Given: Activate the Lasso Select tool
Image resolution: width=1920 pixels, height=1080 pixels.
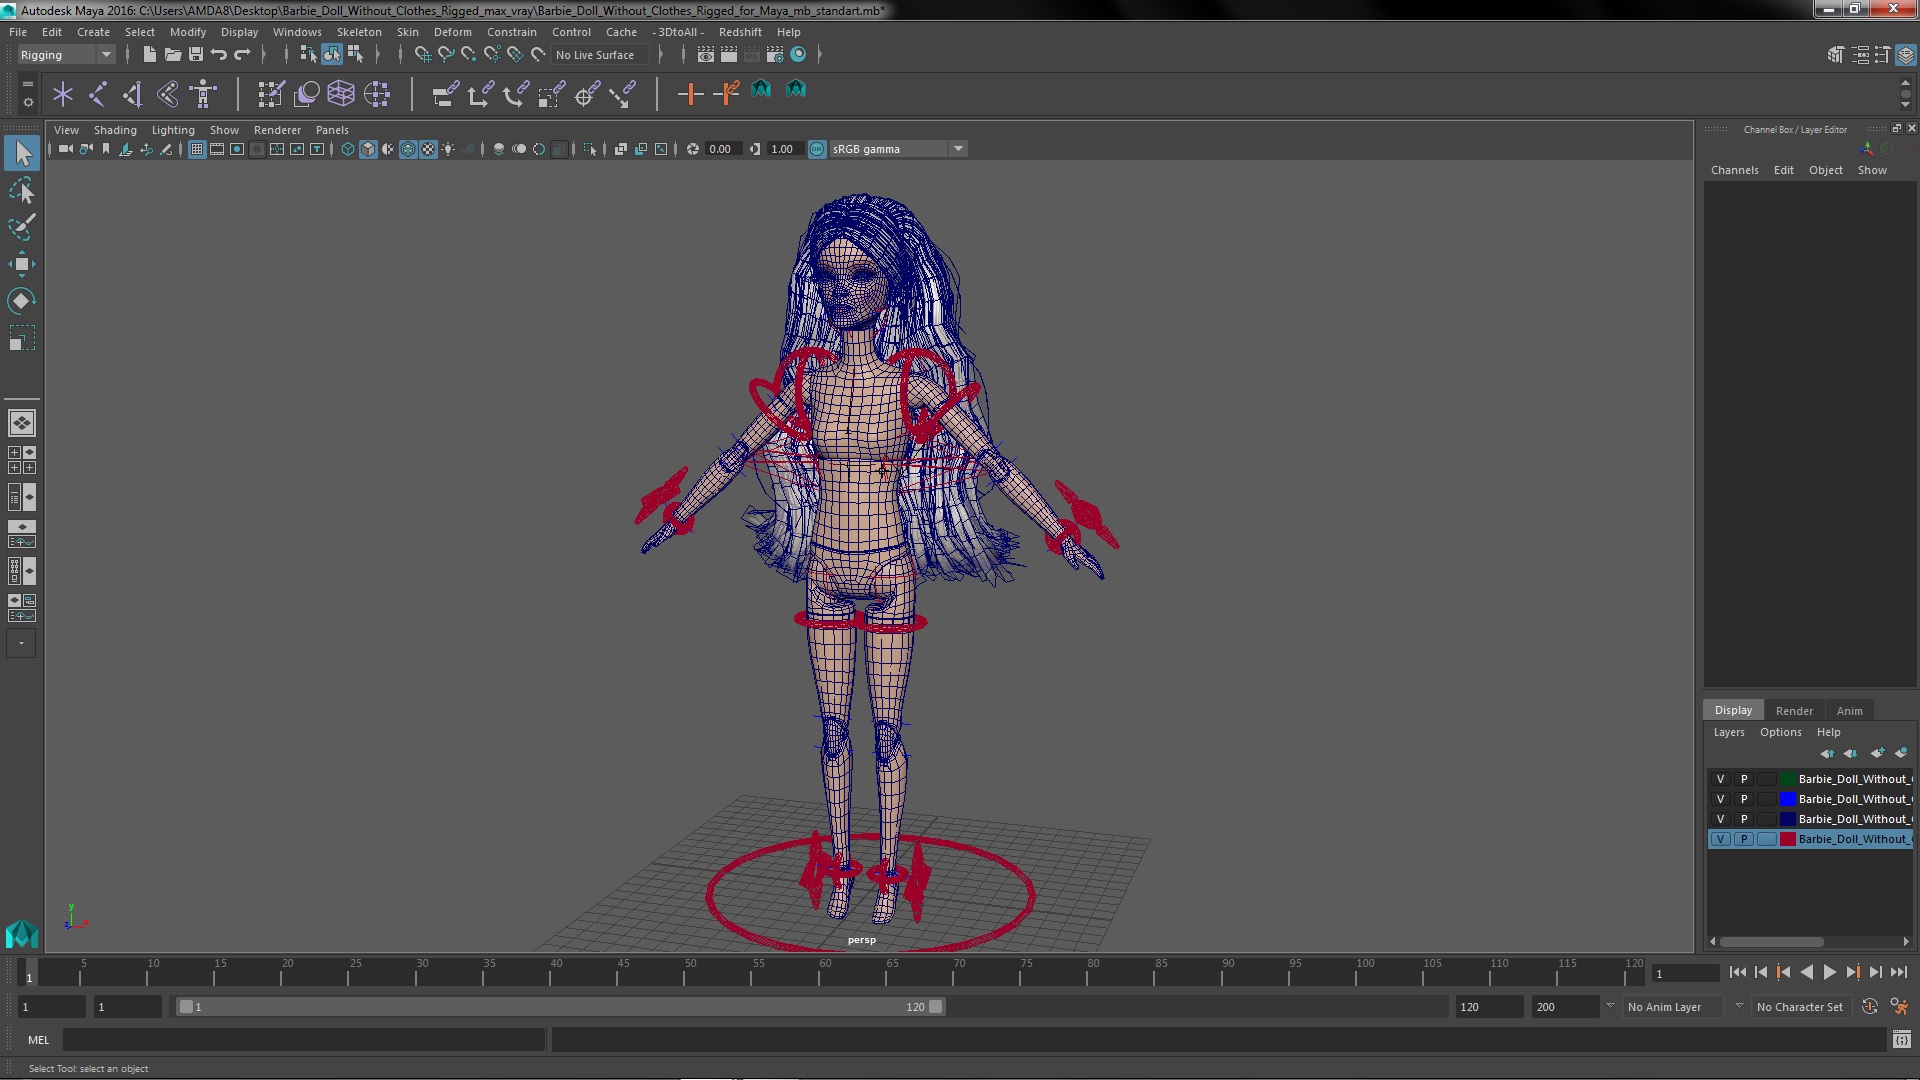Looking at the screenshot, I should pos(22,190).
